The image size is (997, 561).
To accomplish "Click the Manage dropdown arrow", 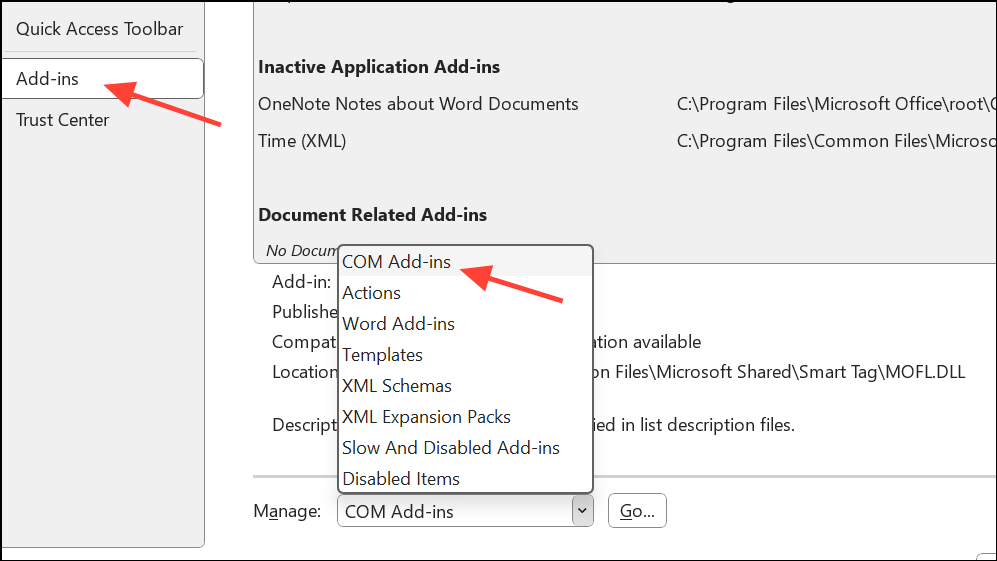I will coord(581,511).
